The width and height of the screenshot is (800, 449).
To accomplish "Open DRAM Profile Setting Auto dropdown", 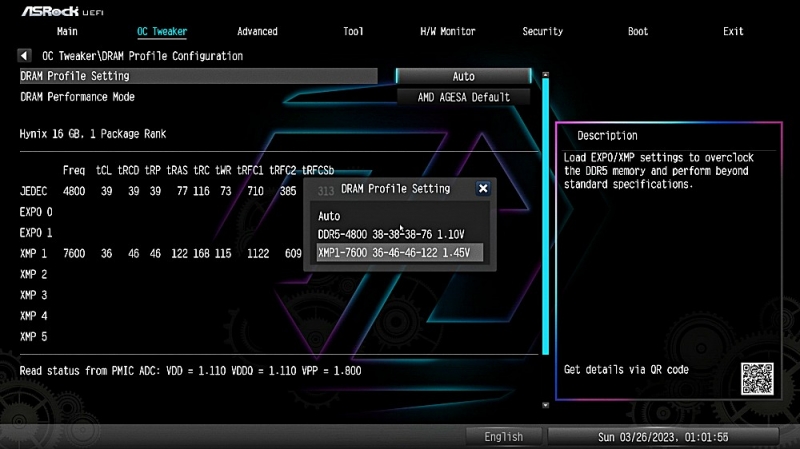I will [x=463, y=76].
